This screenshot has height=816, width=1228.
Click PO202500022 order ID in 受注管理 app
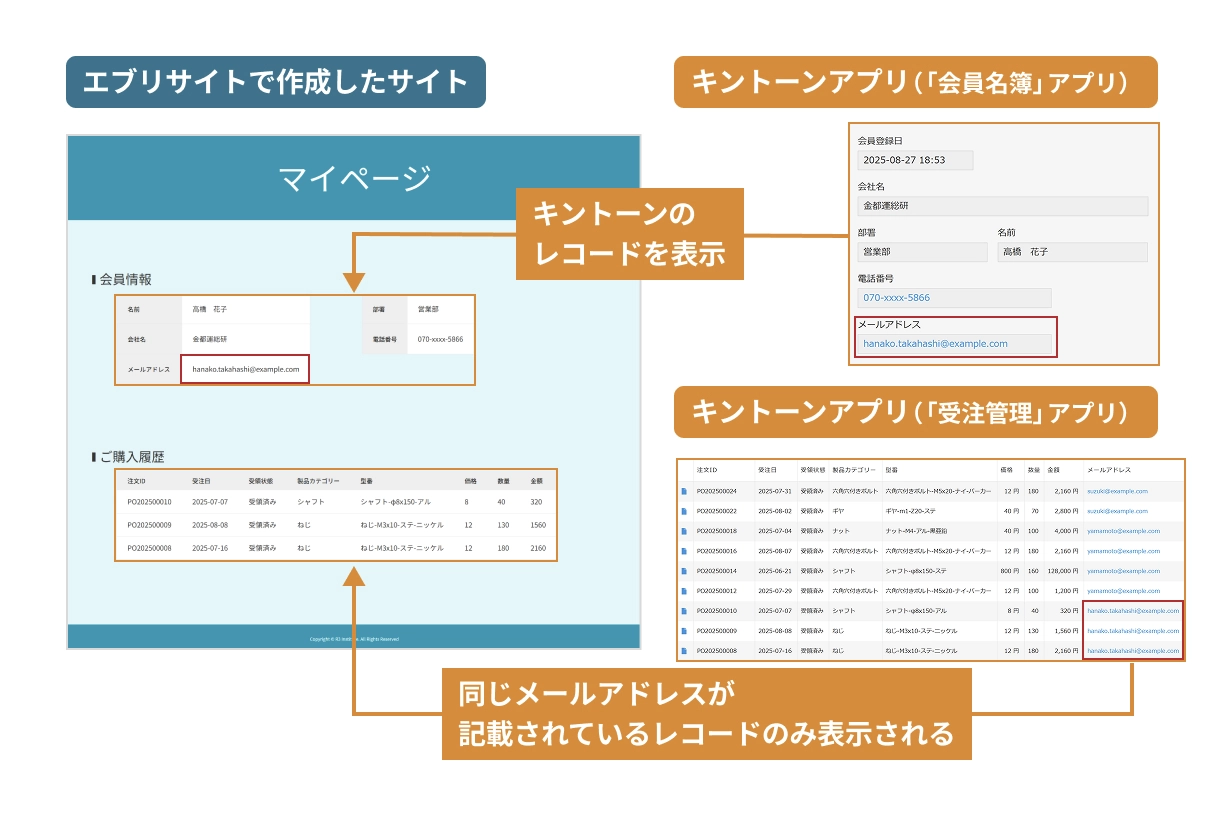[716, 511]
